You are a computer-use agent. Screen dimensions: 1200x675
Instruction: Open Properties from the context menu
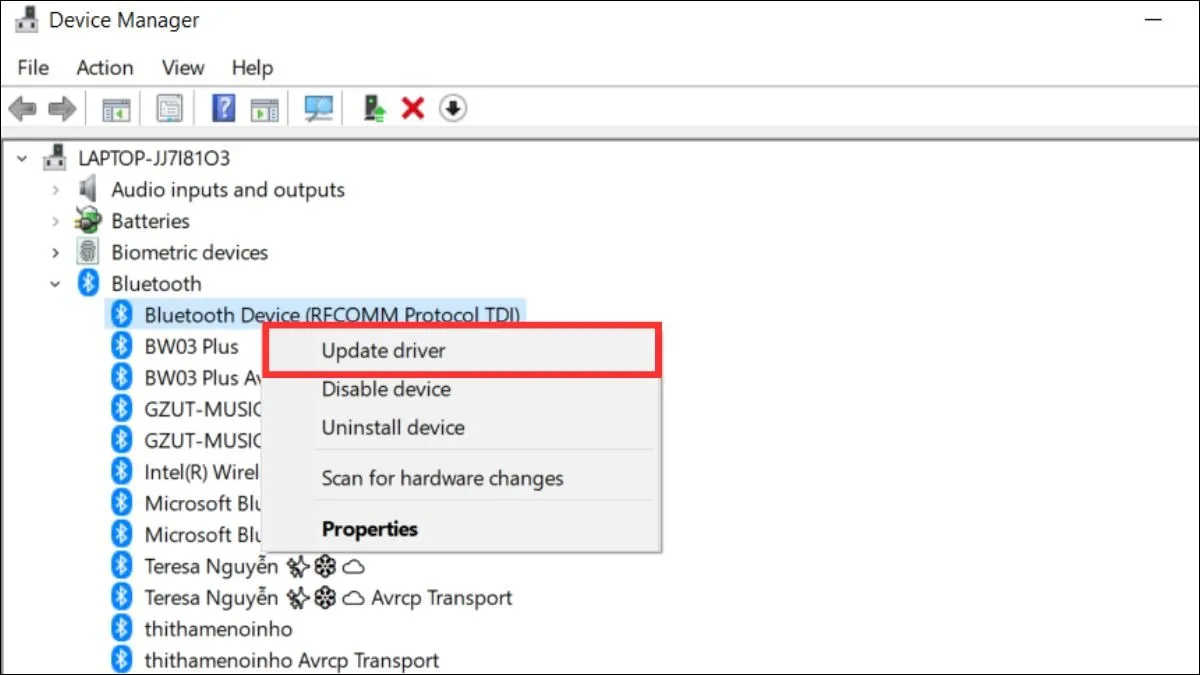(370, 529)
